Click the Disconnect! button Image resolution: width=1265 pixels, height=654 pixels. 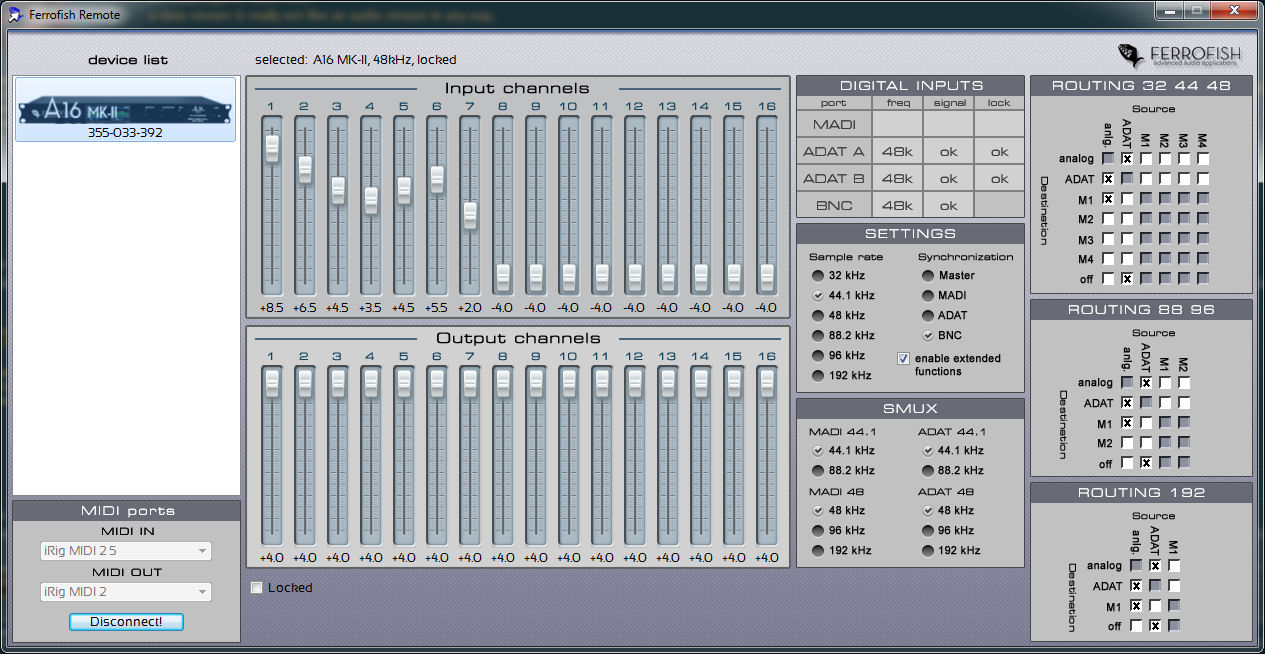point(126,621)
